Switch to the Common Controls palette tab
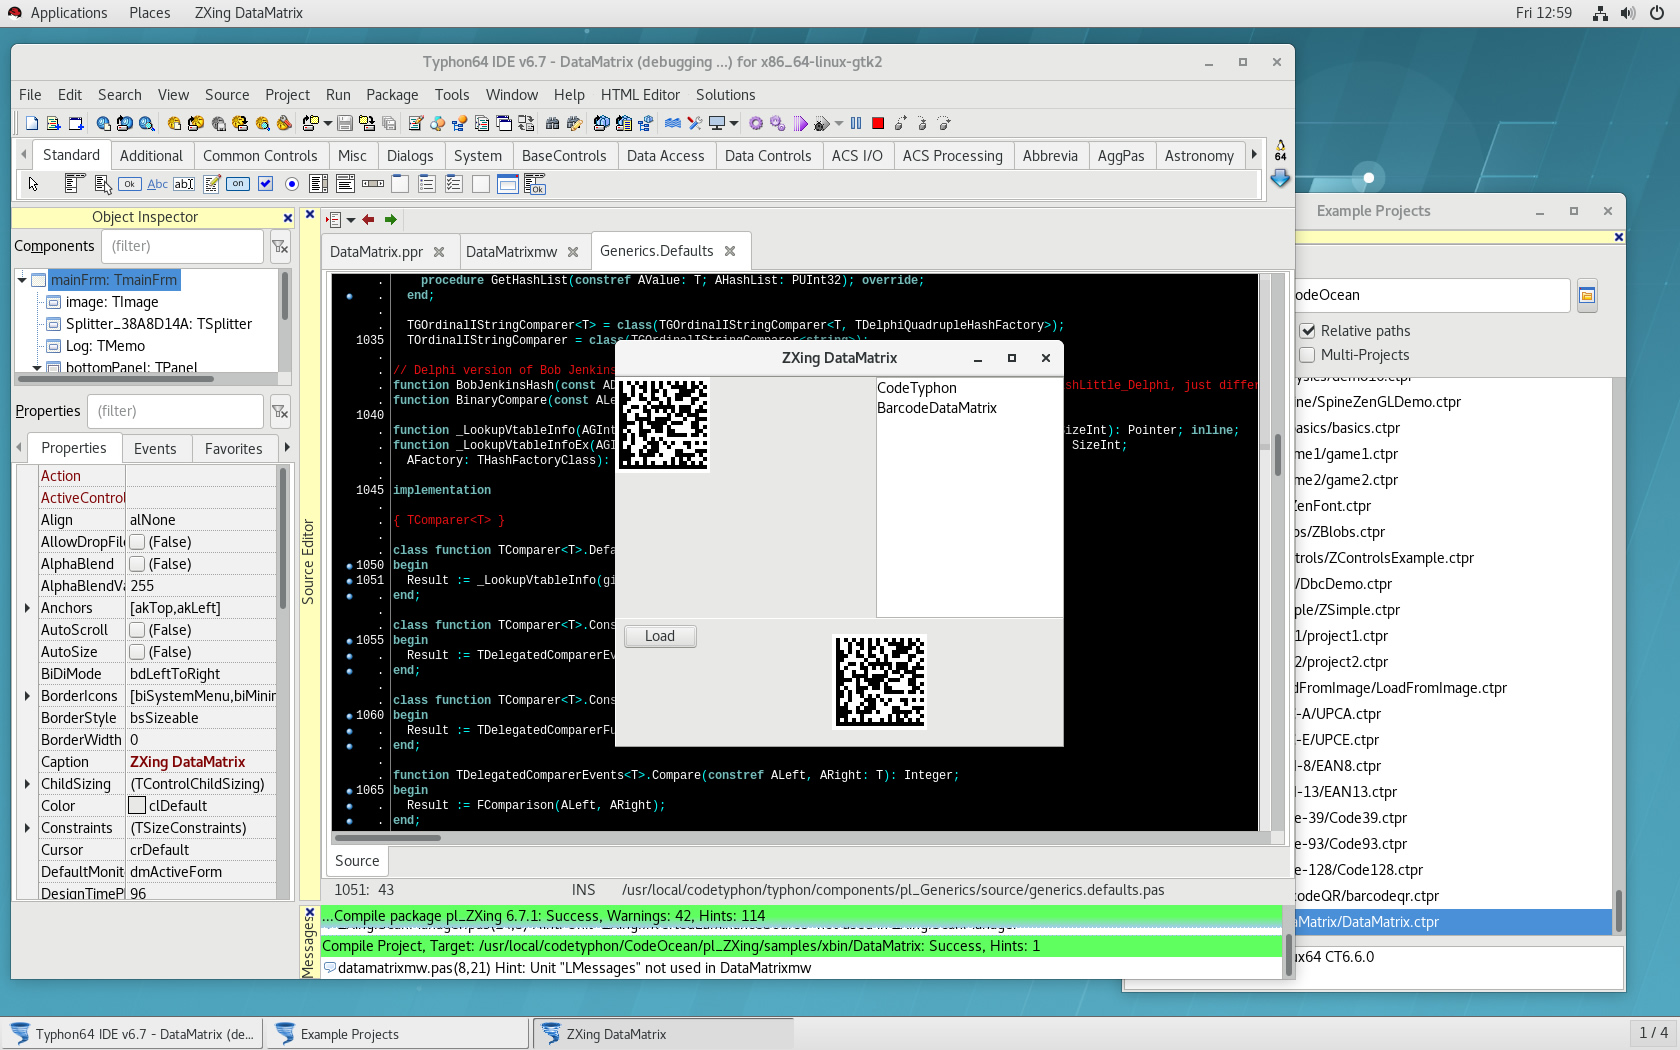The width and height of the screenshot is (1680, 1050). pos(260,156)
